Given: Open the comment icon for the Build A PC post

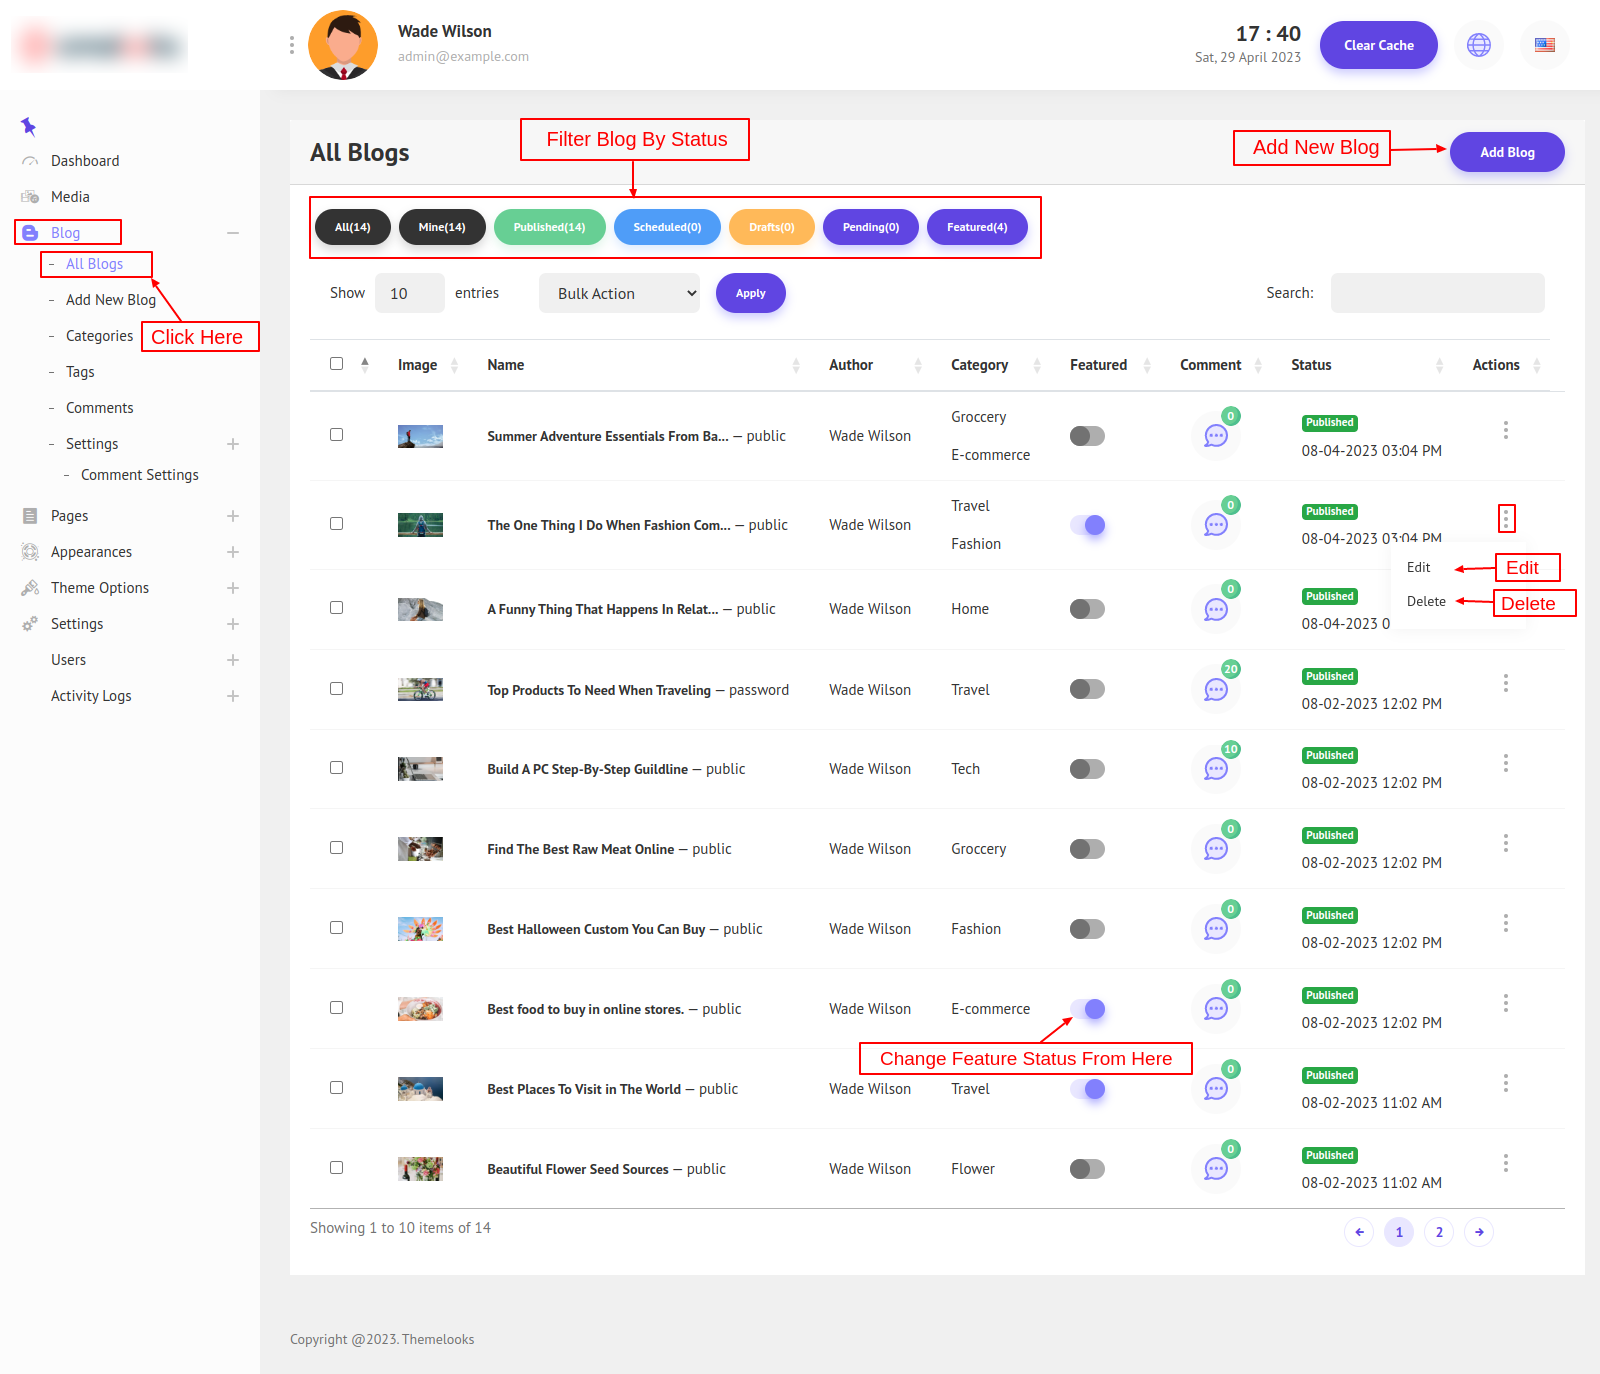Looking at the screenshot, I should point(1215,769).
